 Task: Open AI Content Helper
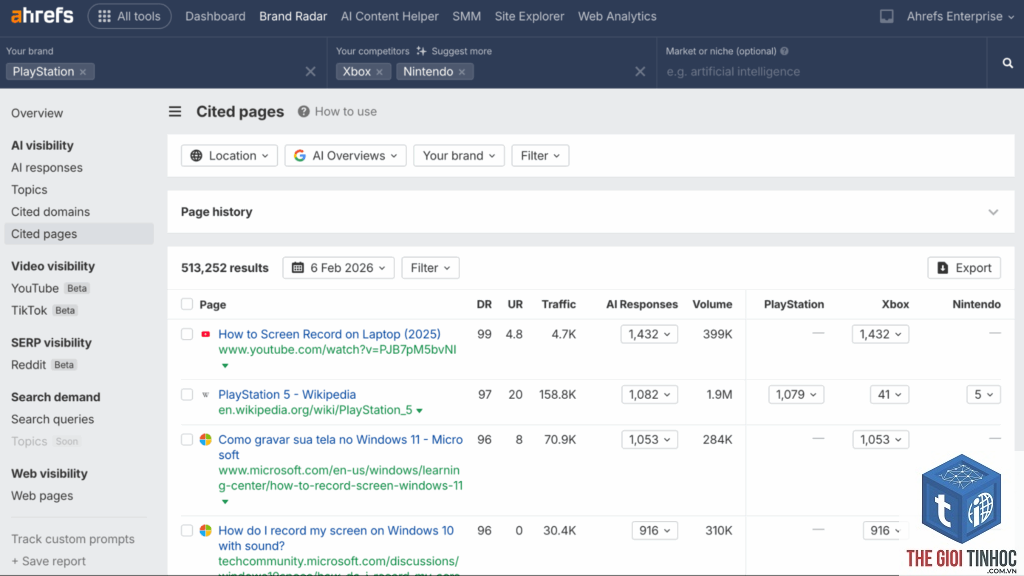[389, 16]
